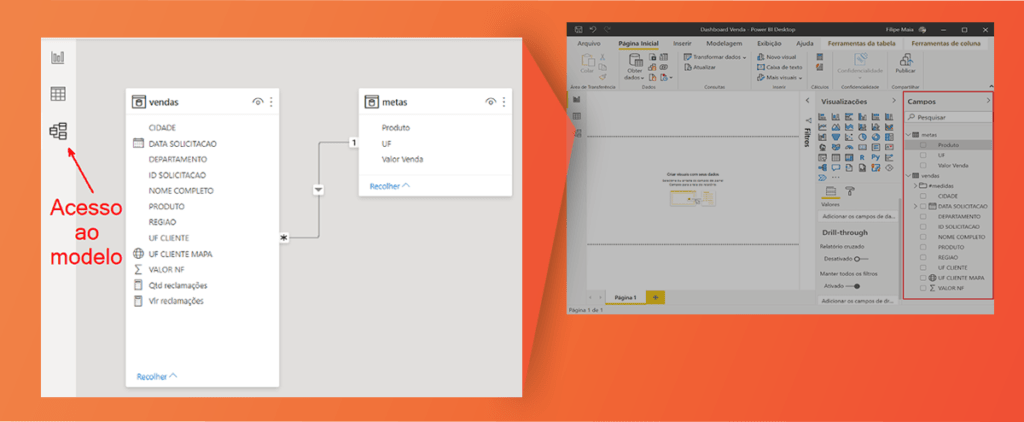Toggle visibility eye of the metas table
This screenshot has height=422, width=1024.
tap(491, 102)
